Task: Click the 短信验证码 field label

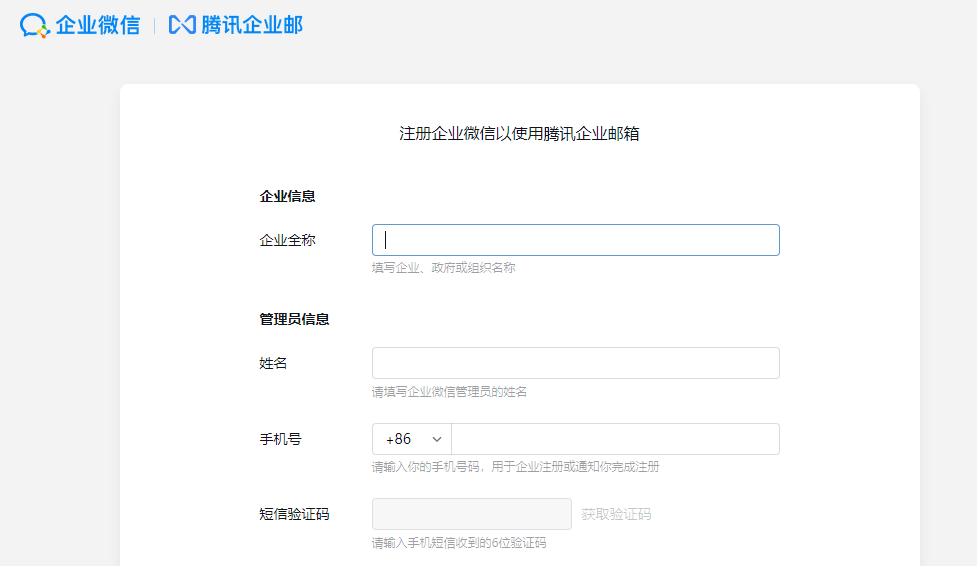Action: pos(294,514)
